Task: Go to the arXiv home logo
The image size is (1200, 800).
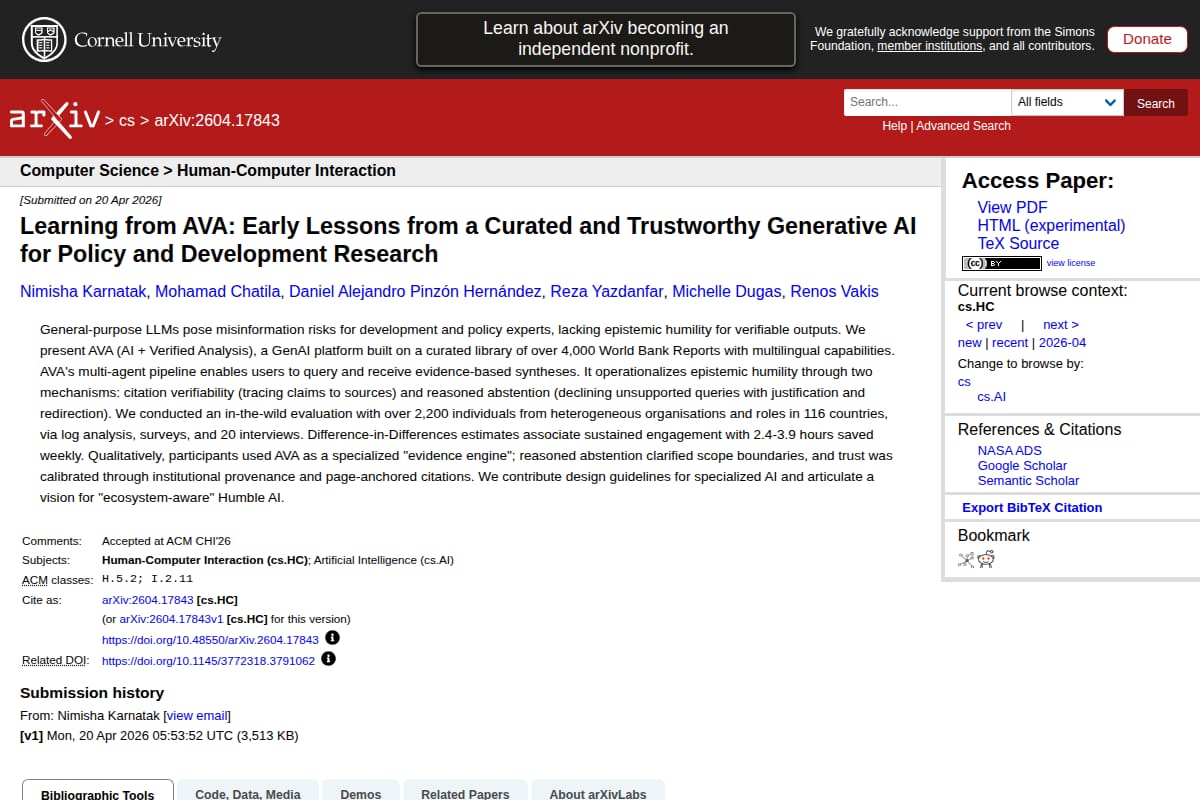Action: pos(55,119)
